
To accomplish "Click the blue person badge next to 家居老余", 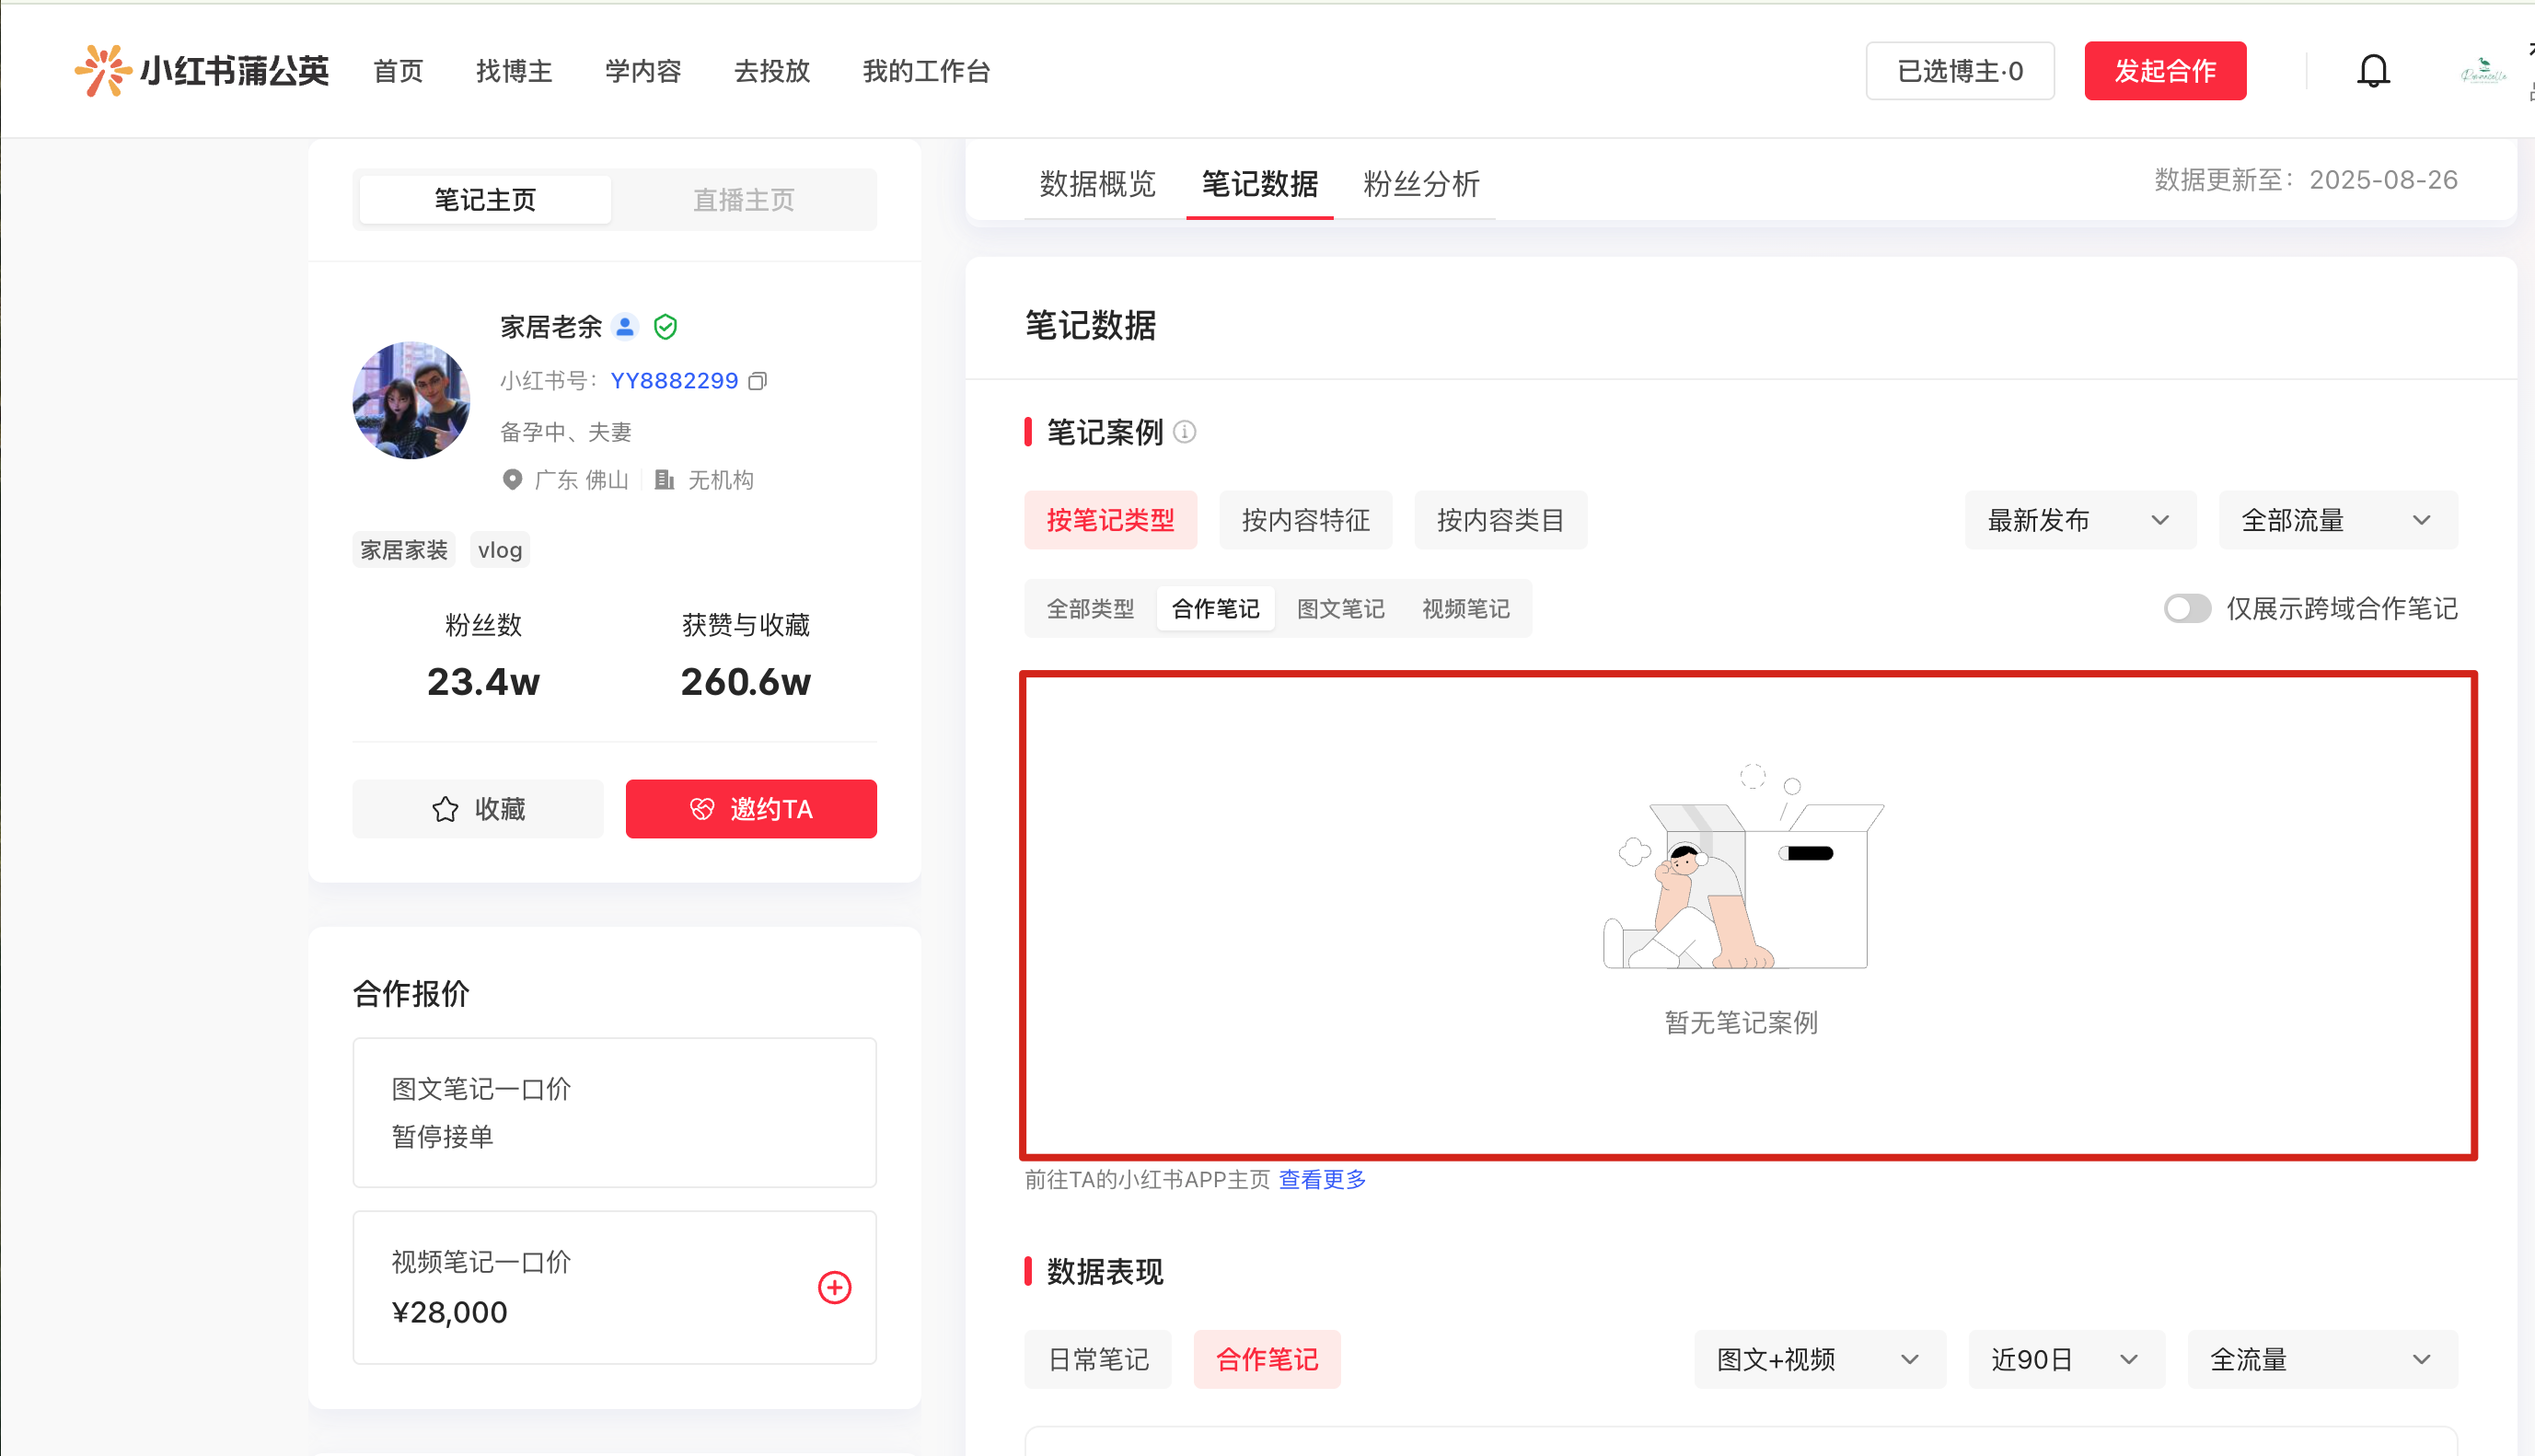I will click(625, 326).
